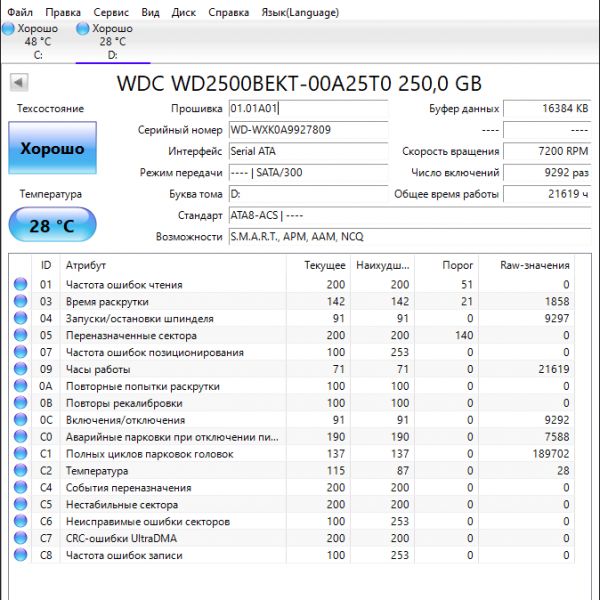Click the Стандарт field ATA8-ACS
Screen dimensions: 600x600
tap(410, 215)
